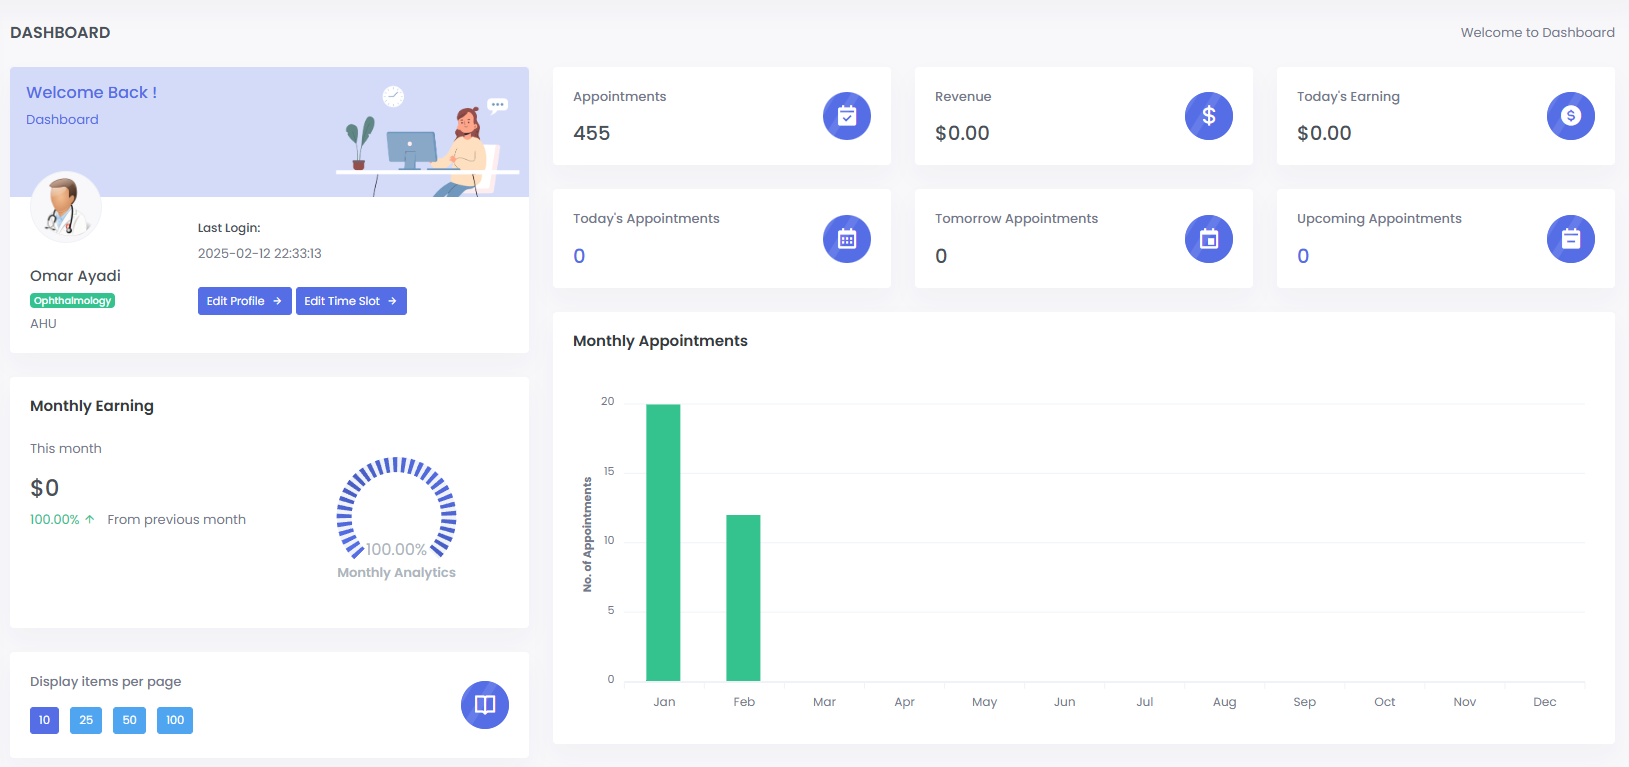Click the Monthly Analytics radial progress gauge
This screenshot has height=767, width=1629.
[x=396, y=508]
